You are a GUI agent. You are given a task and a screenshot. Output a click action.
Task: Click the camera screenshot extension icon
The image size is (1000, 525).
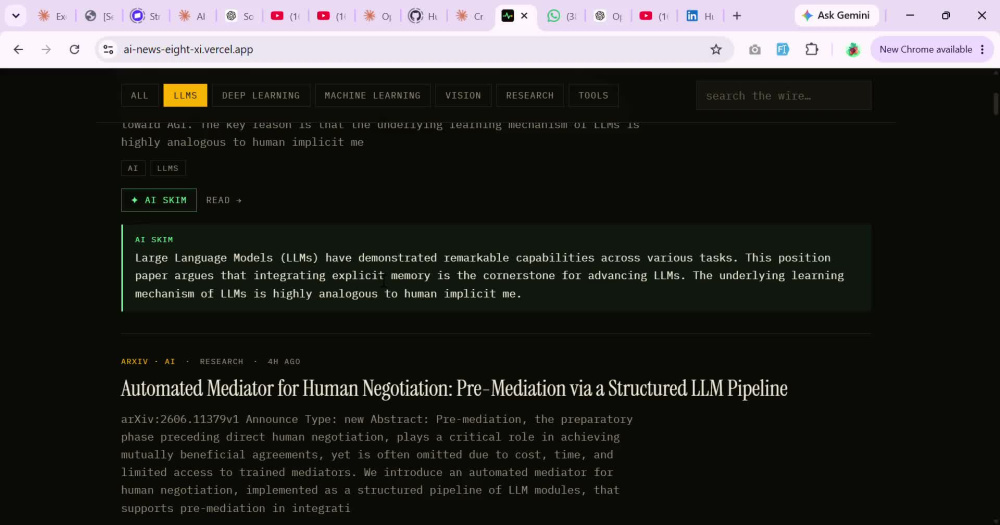(x=754, y=49)
